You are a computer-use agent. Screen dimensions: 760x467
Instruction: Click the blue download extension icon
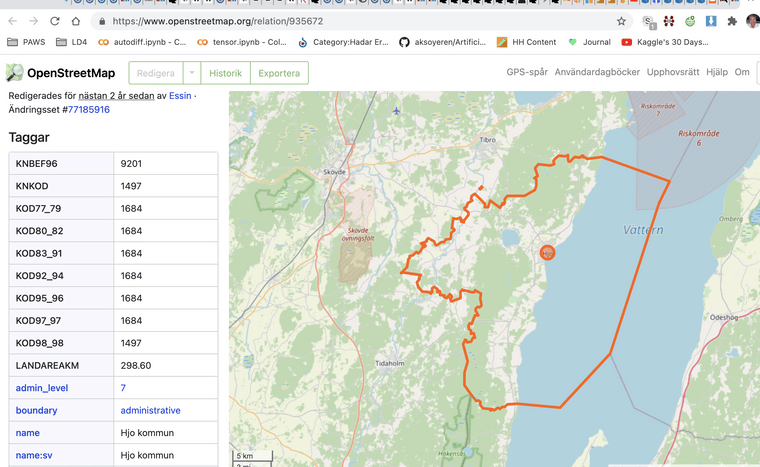pos(711,21)
